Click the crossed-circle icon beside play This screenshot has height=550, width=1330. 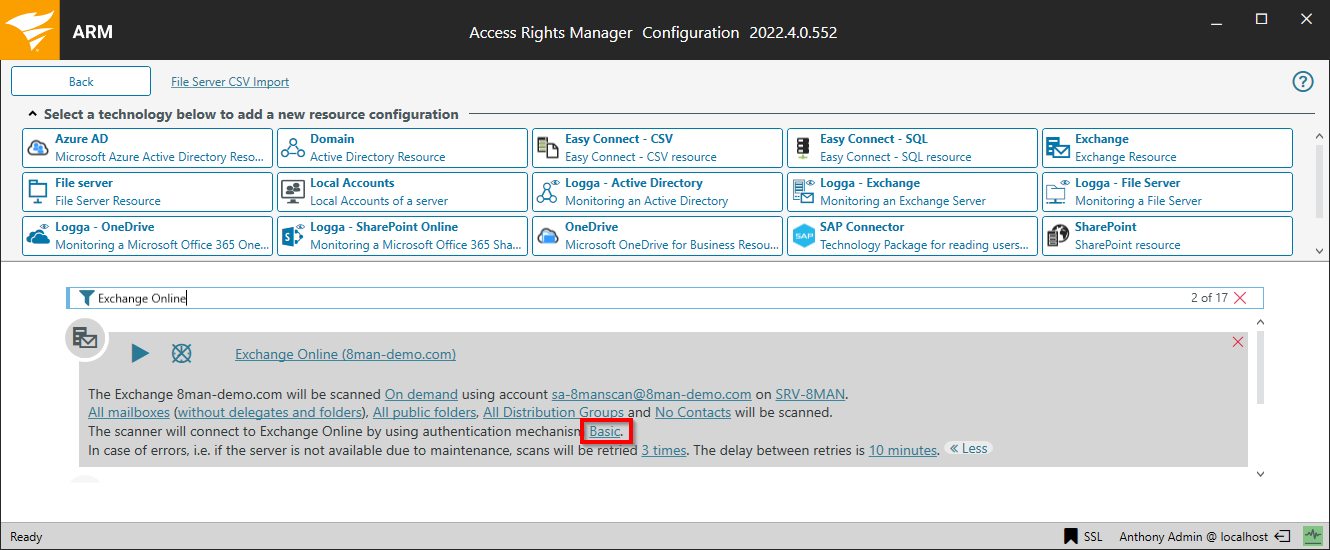pos(181,353)
